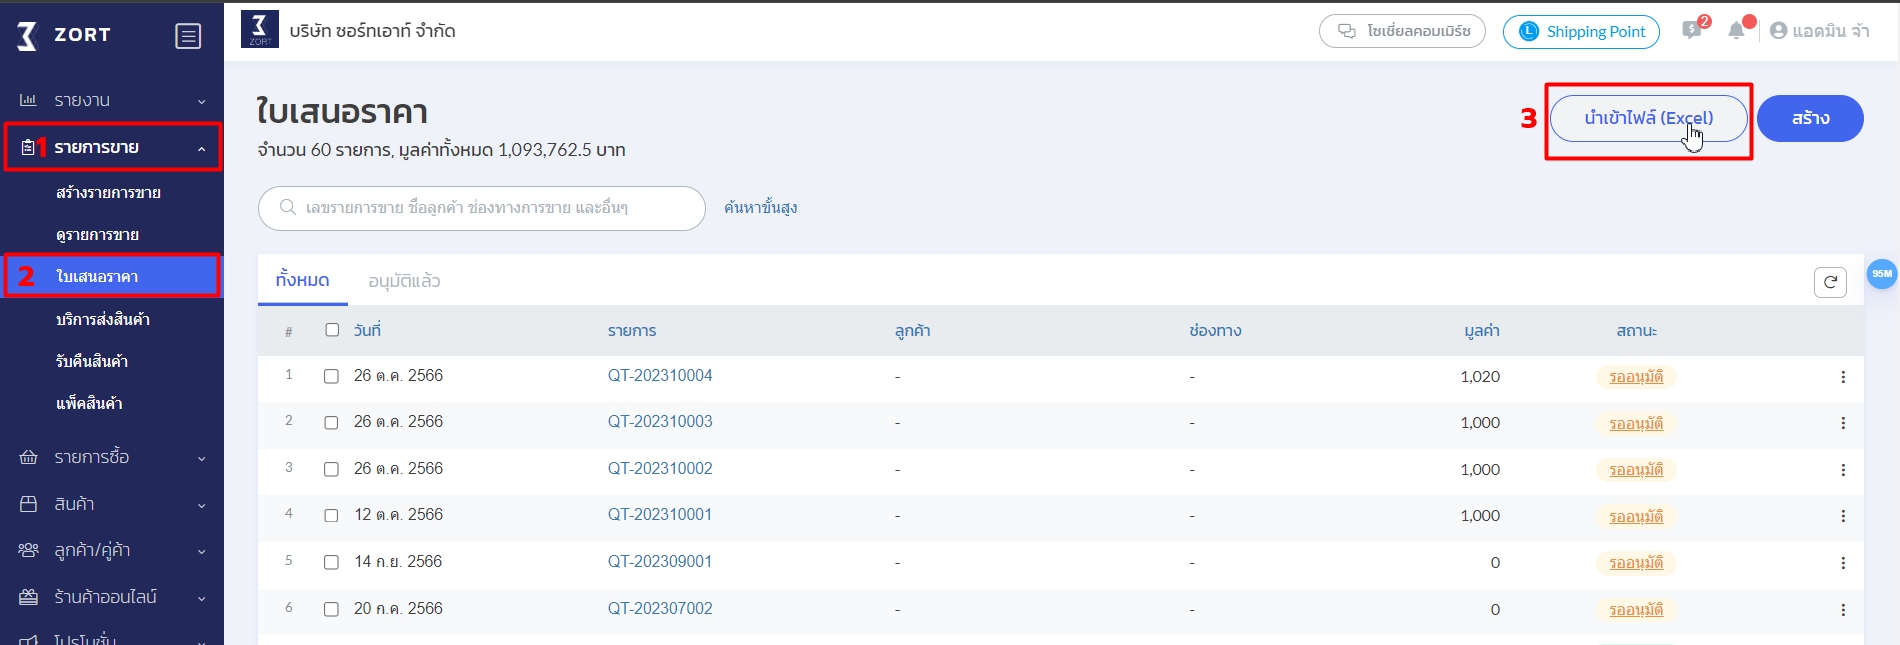Open three-dot menu for QT-202310004 row
The image size is (1900, 645).
[x=1842, y=377]
